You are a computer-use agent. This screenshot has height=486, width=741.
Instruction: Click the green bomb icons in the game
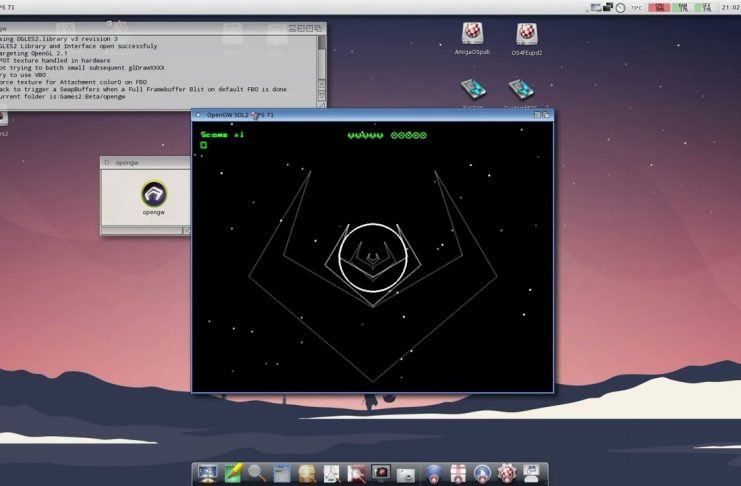(x=409, y=135)
